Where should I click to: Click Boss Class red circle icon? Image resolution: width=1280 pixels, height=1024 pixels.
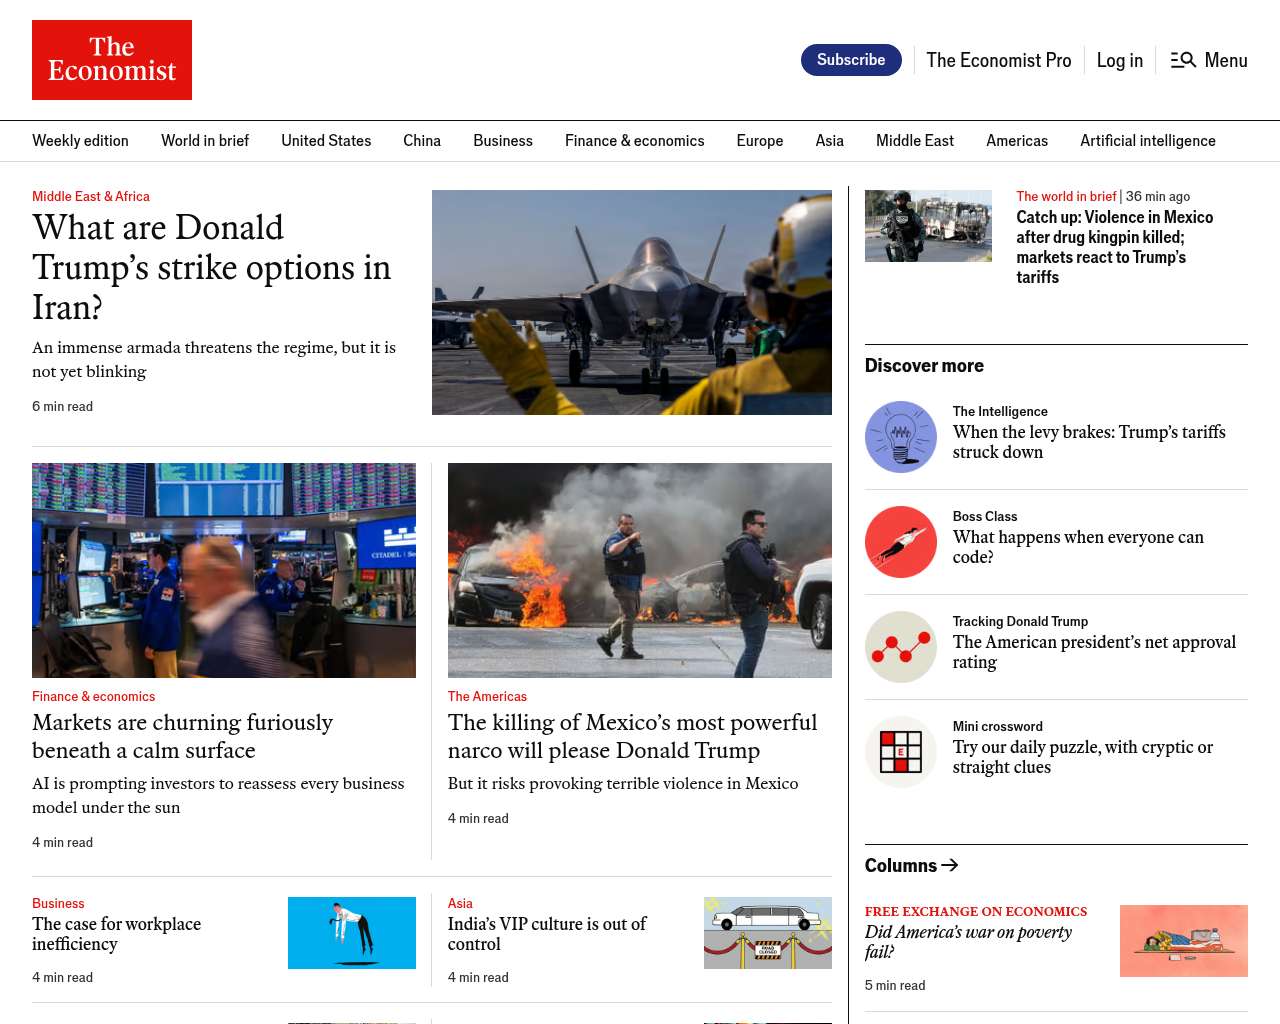[900, 542]
